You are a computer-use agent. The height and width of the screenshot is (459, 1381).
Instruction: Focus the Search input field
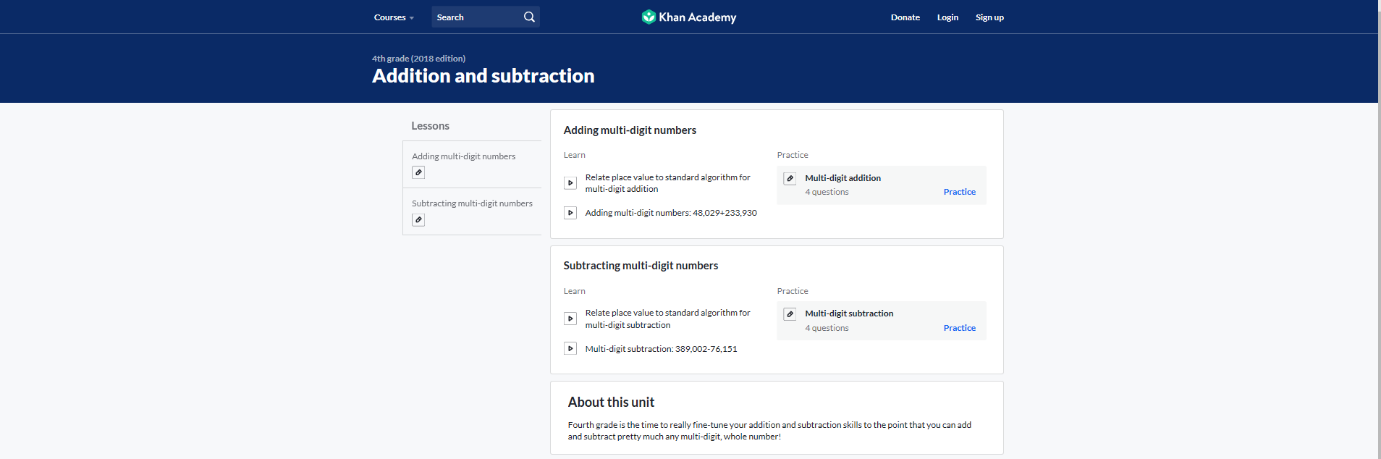pos(478,17)
